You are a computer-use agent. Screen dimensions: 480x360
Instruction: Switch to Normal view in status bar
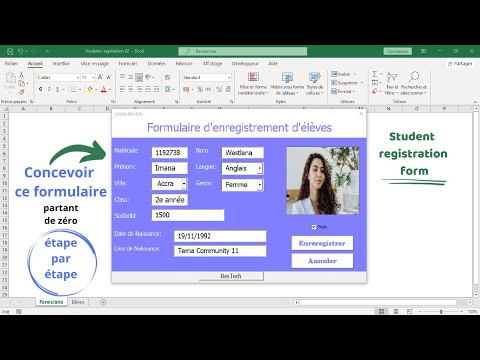click(x=381, y=311)
